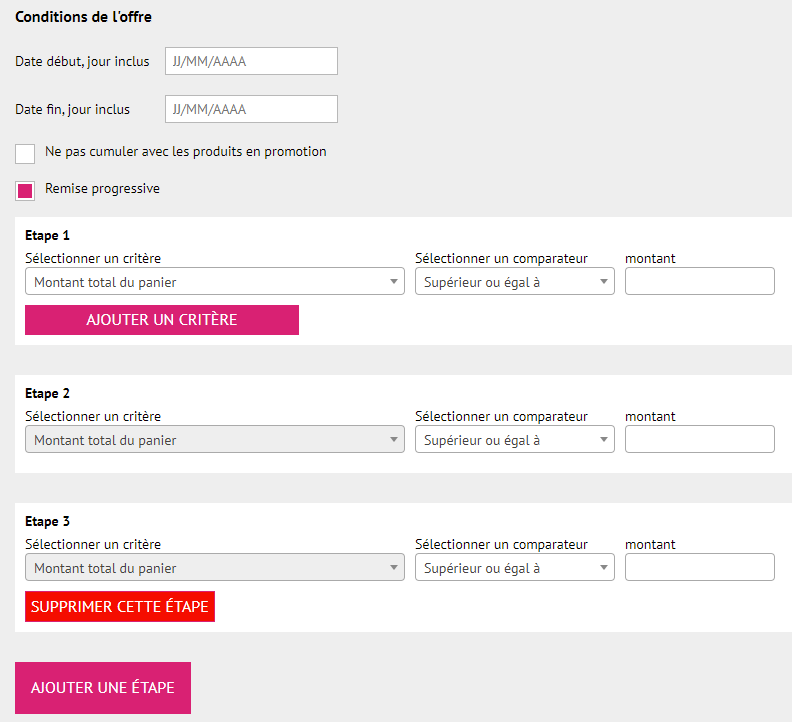Enable 'Ne pas cumuler' promotion checkbox

[25, 153]
